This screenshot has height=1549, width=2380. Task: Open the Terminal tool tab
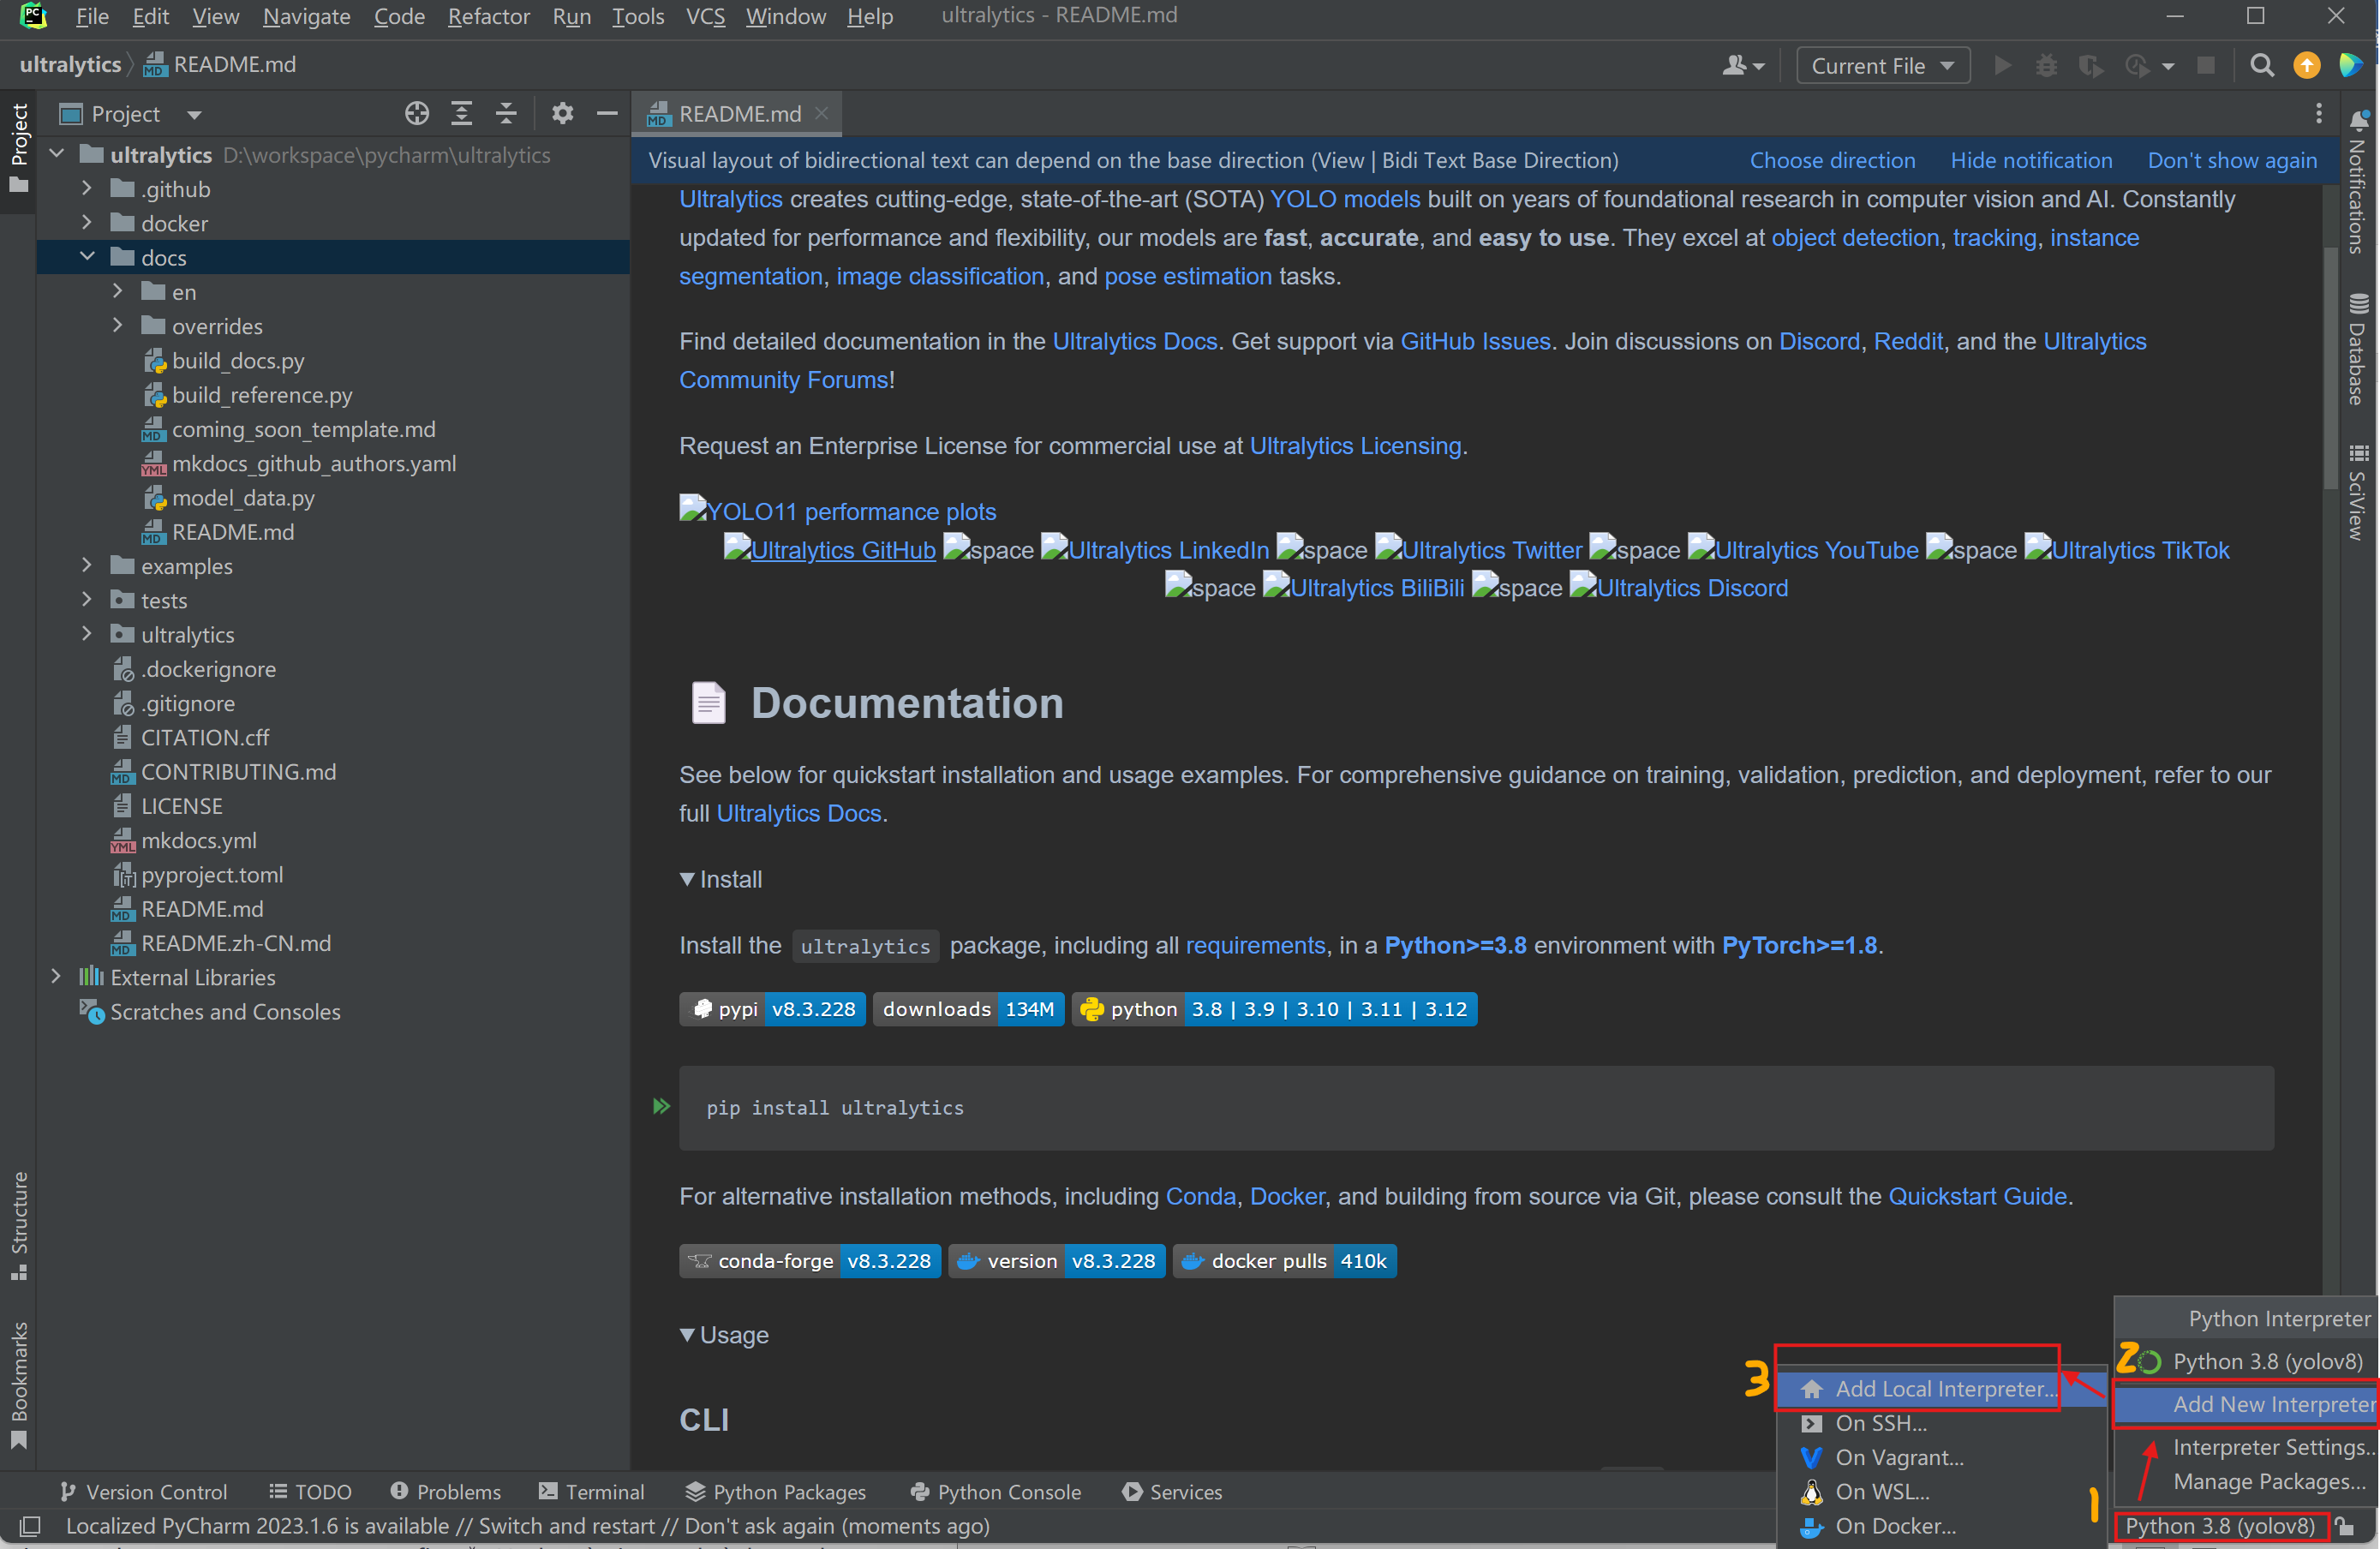592,1491
